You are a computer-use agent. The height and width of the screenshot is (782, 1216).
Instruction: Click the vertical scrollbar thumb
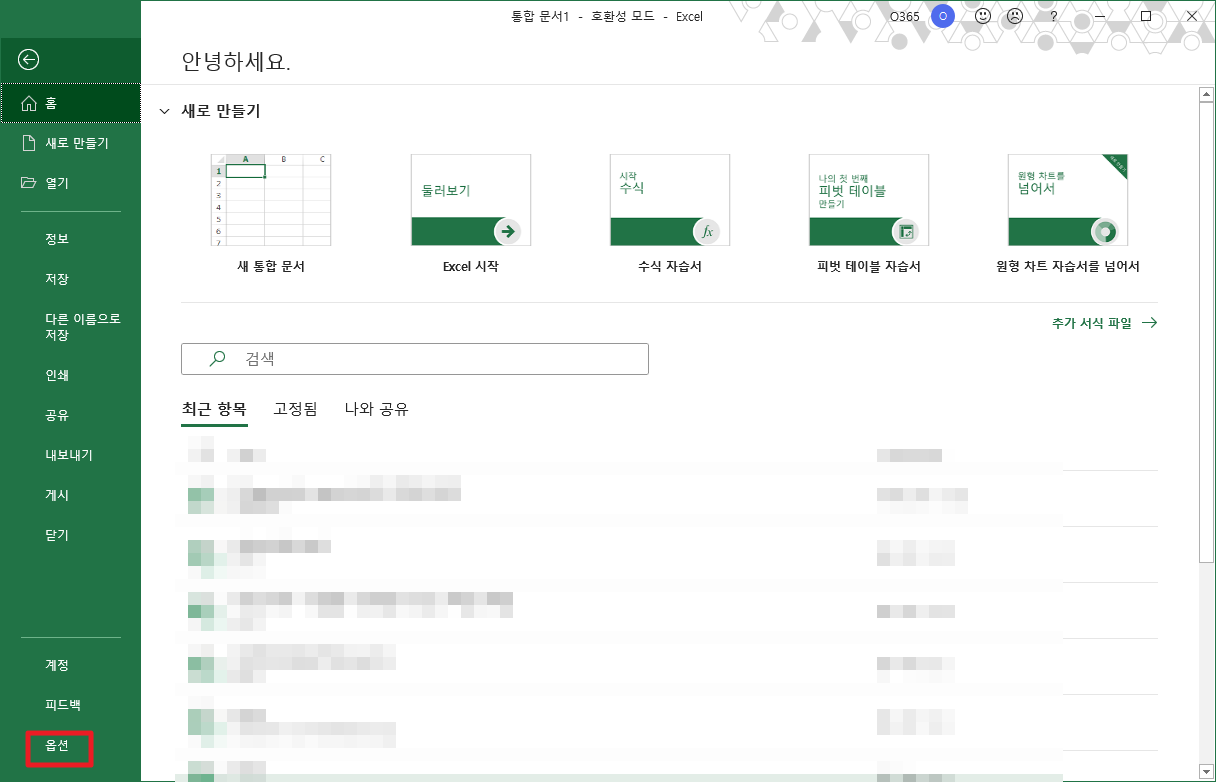point(1206,333)
